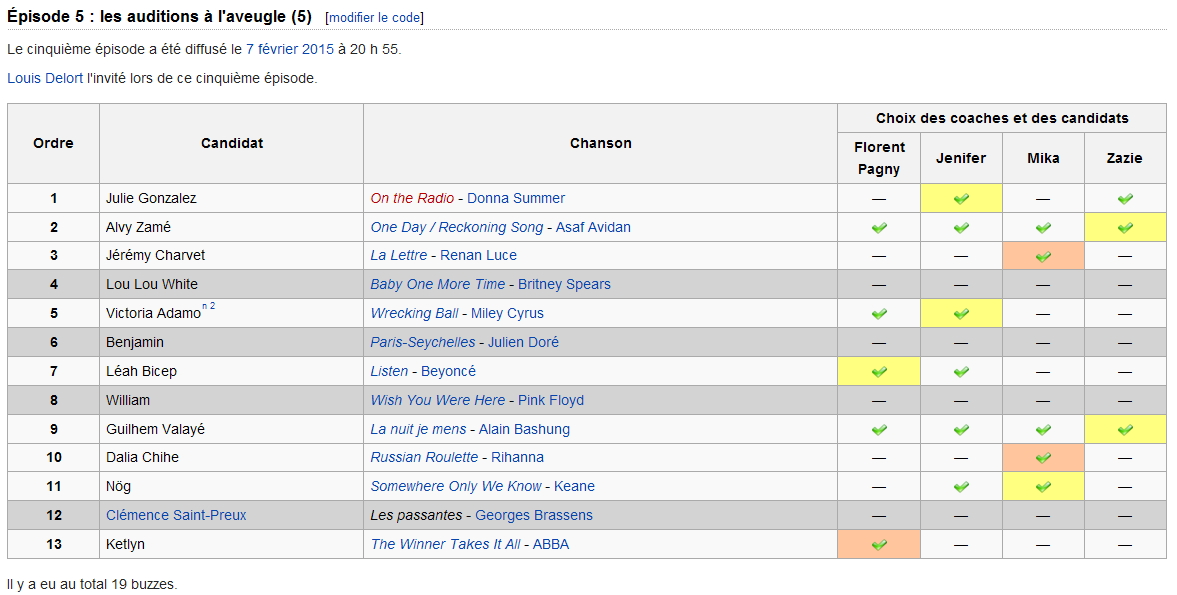
Task: Open the 'modifier le code' edit link
Action: pyautogui.click(x=374, y=18)
